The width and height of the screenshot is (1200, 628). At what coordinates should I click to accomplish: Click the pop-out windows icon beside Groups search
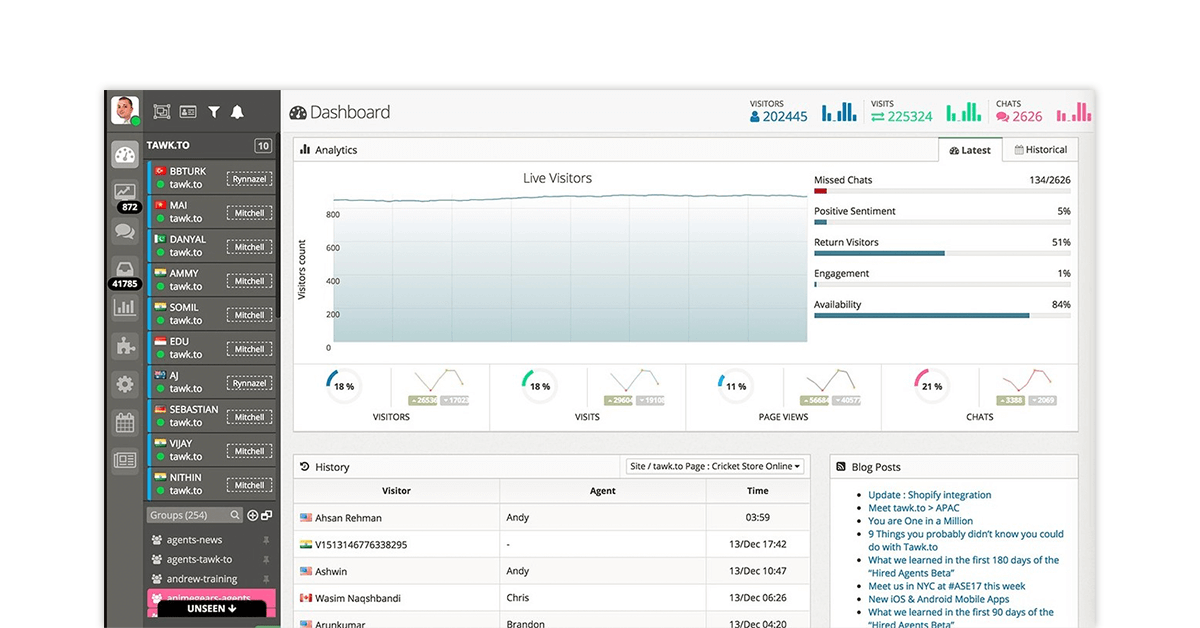(x=267, y=515)
